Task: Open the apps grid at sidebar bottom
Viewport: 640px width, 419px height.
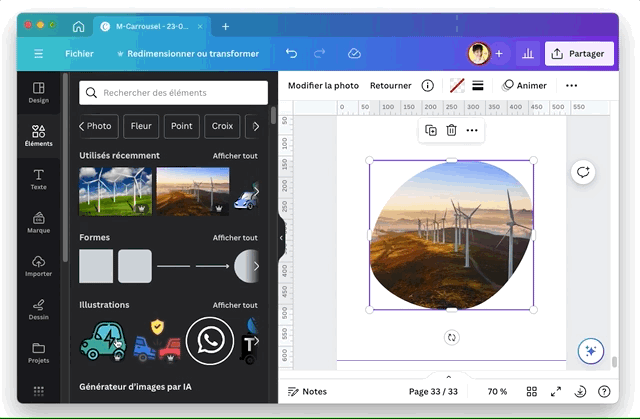Action: [38, 391]
